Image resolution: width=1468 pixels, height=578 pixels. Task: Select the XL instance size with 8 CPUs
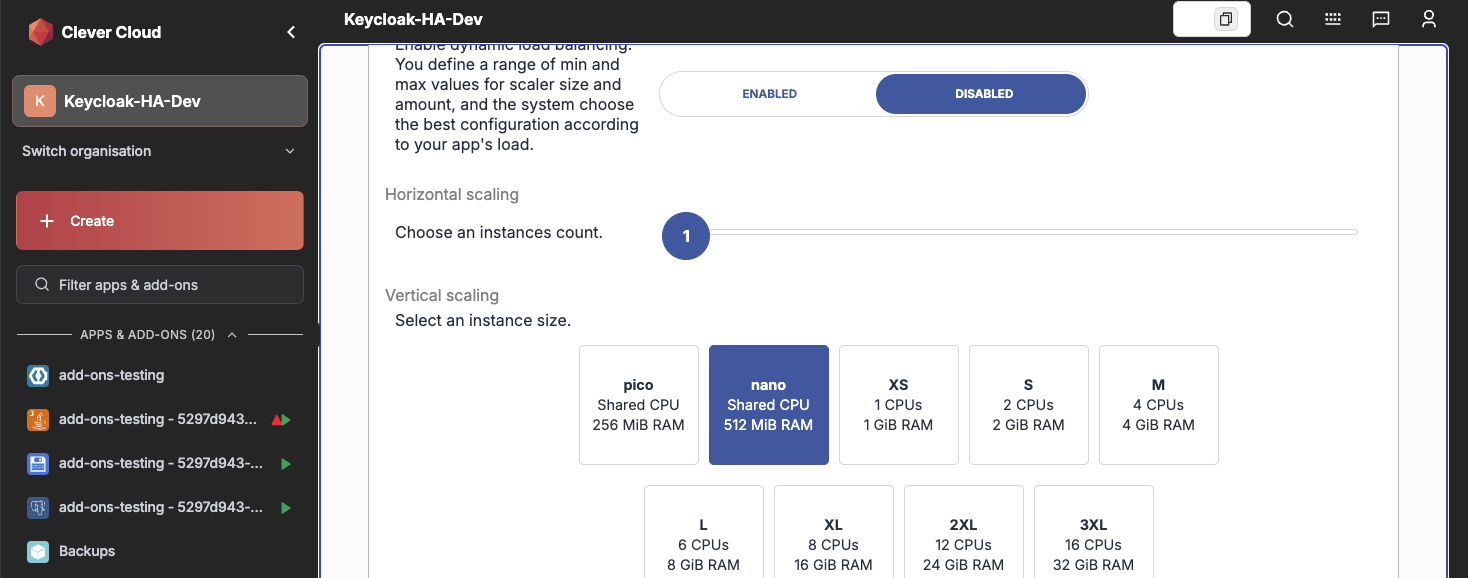point(834,532)
